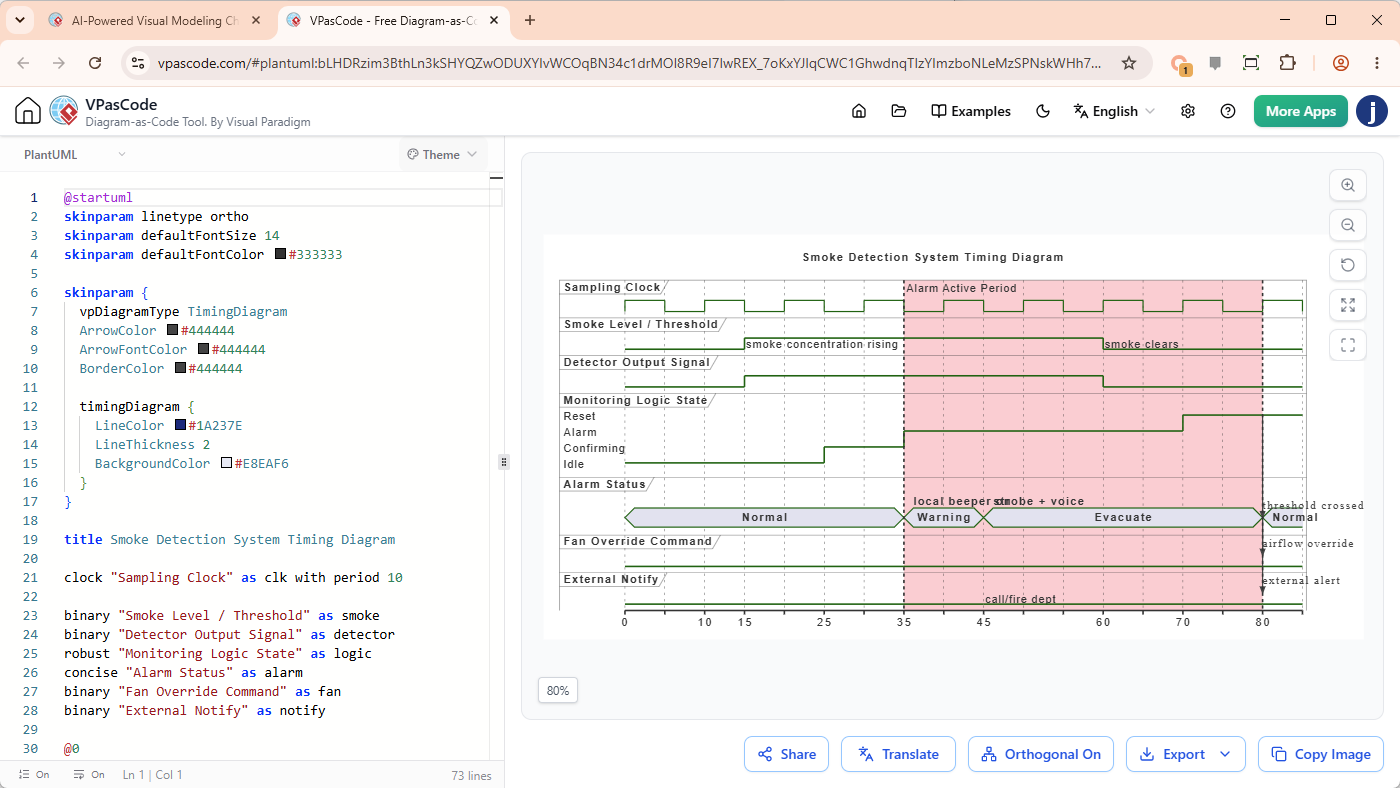Click the 'Evacuate' state in diagram
1400x788 pixels.
click(x=1123, y=517)
